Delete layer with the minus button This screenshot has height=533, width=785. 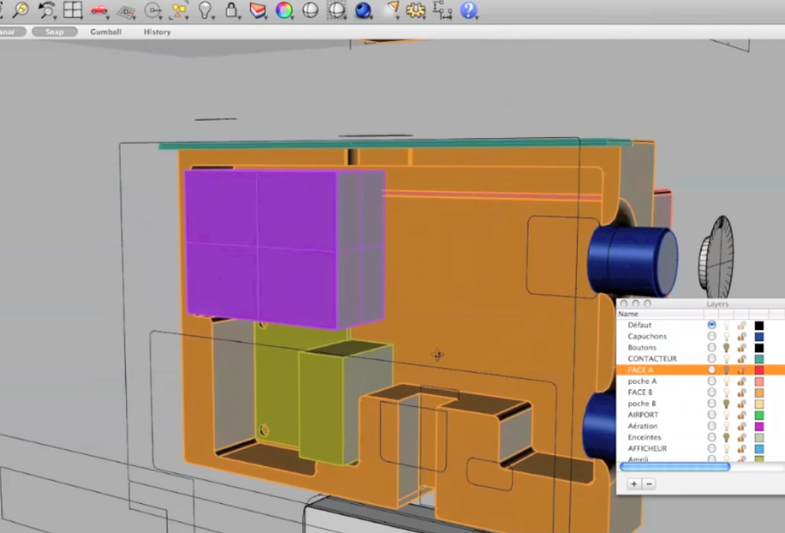[x=648, y=484]
